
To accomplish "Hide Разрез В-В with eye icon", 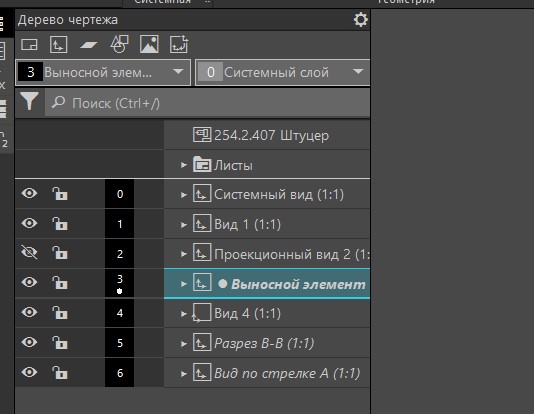I will [x=29, y=342].
